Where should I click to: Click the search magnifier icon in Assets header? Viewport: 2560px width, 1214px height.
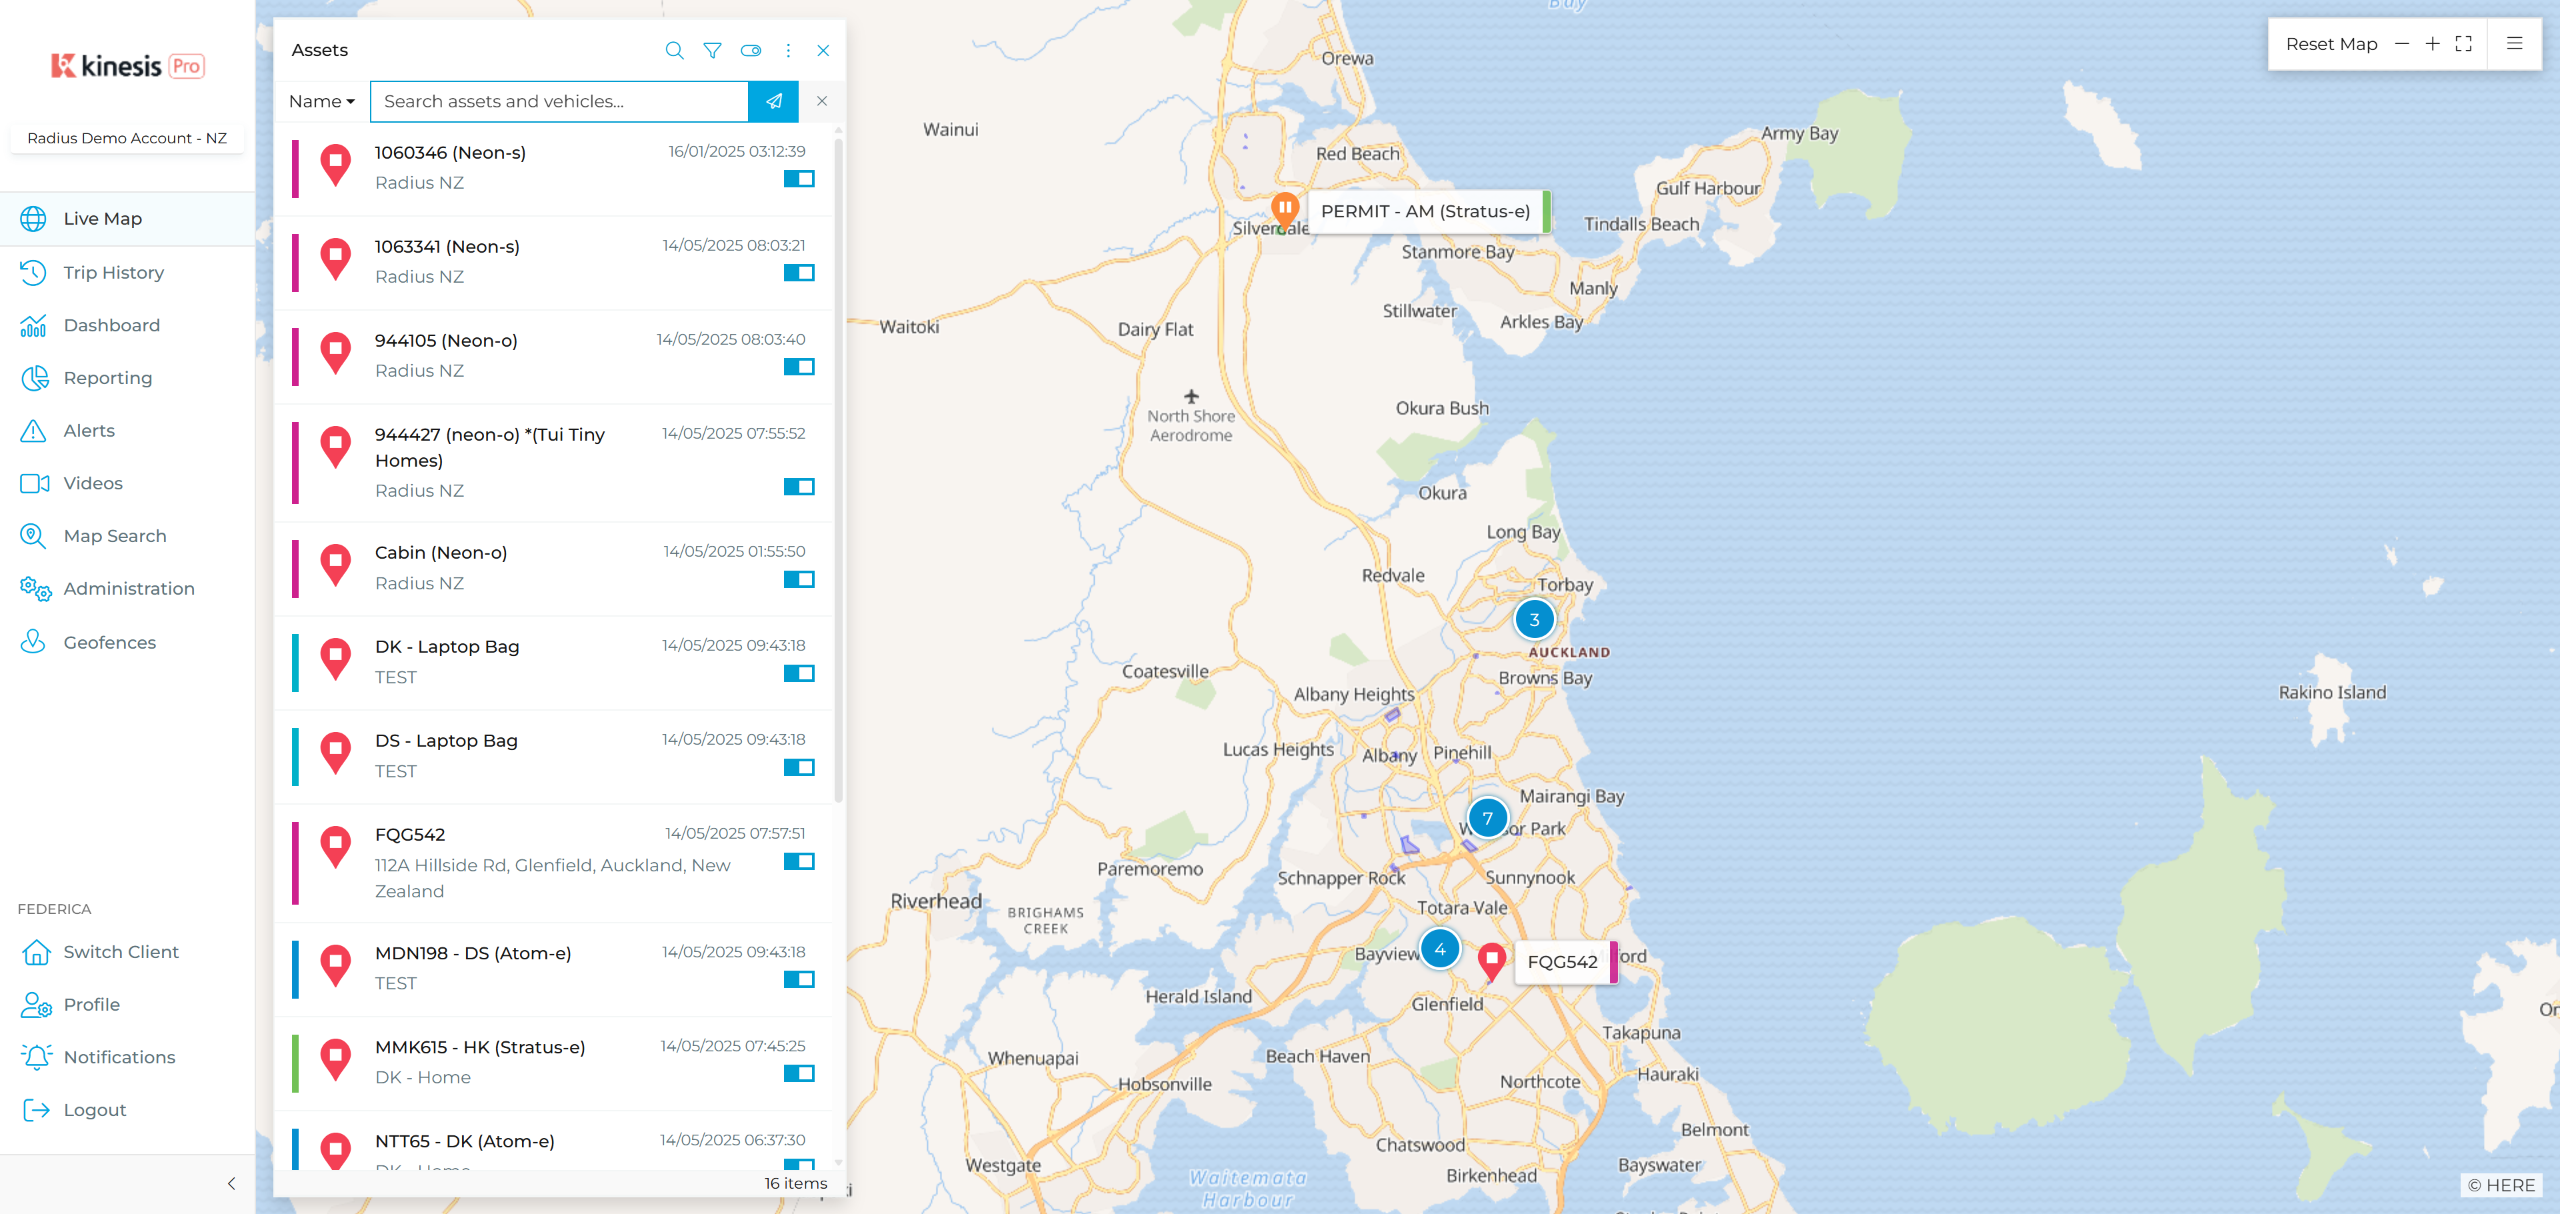coord(674,50)
